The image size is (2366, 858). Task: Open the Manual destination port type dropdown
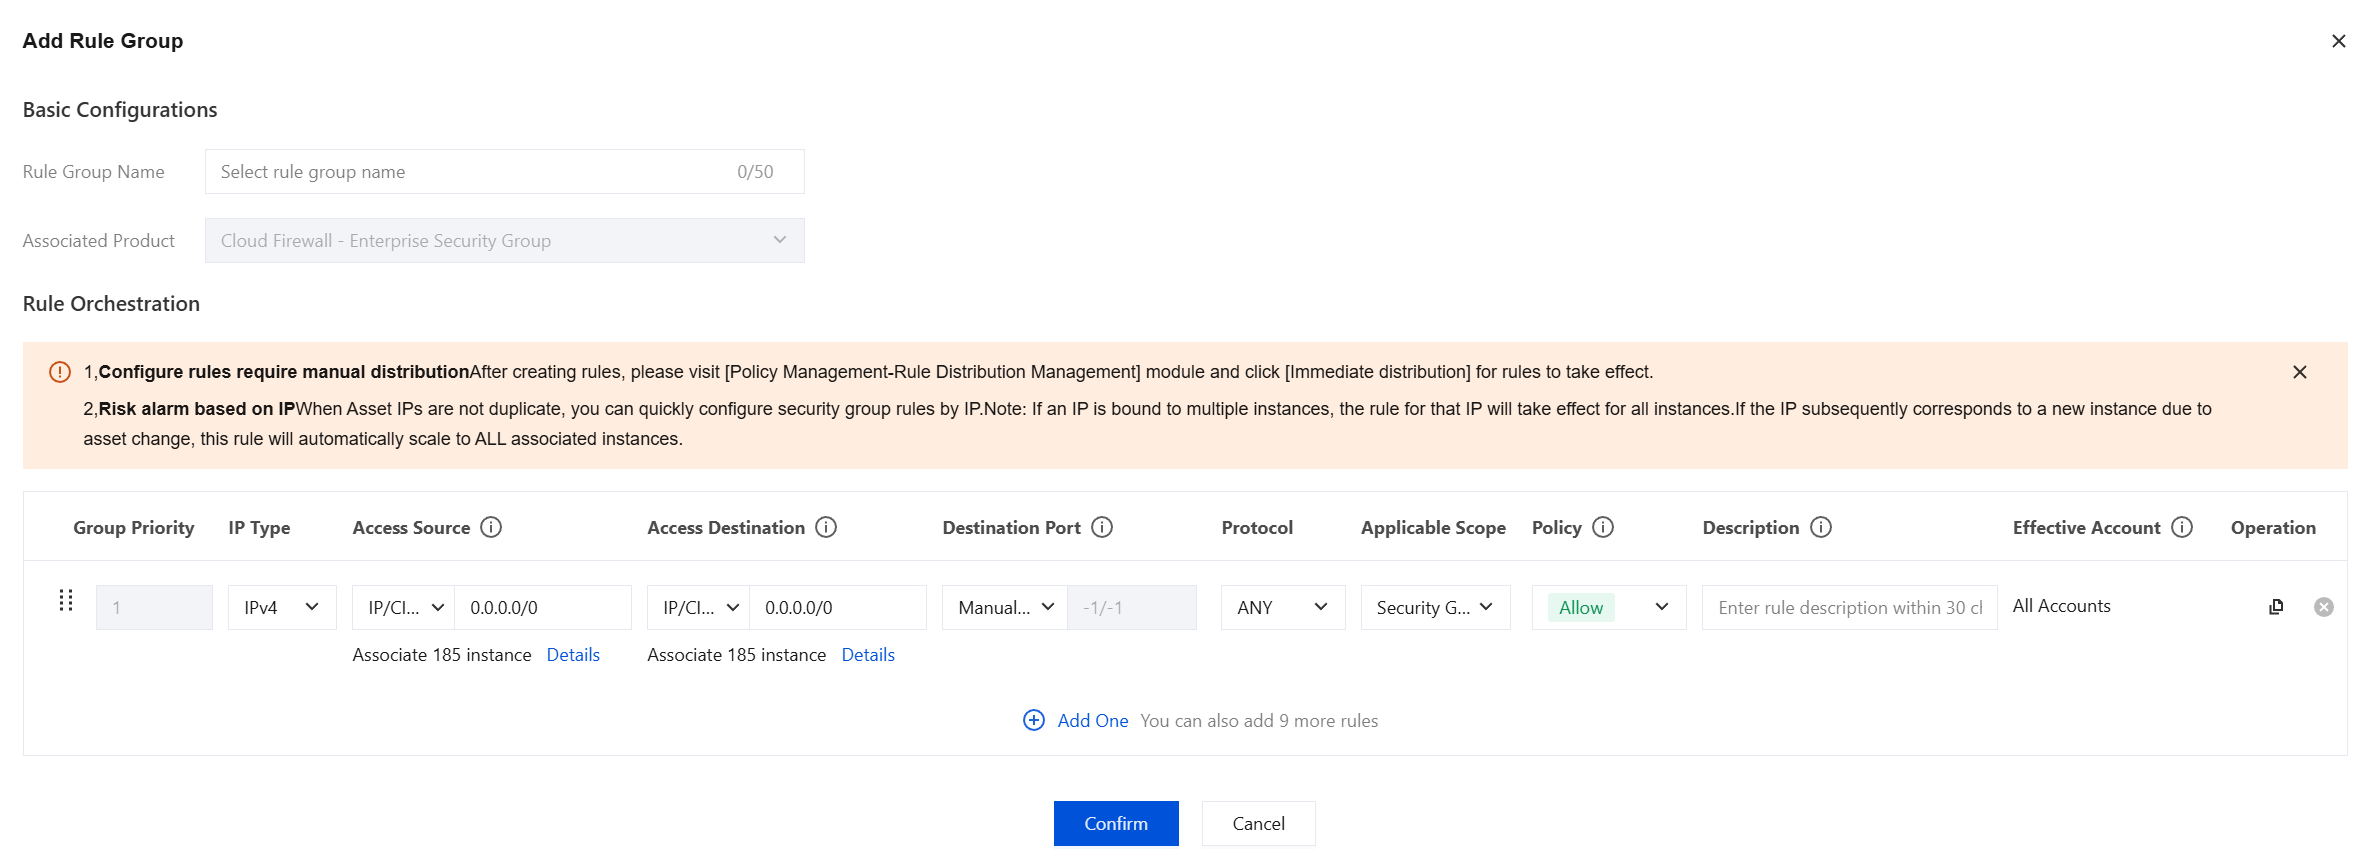point(1005,607)
